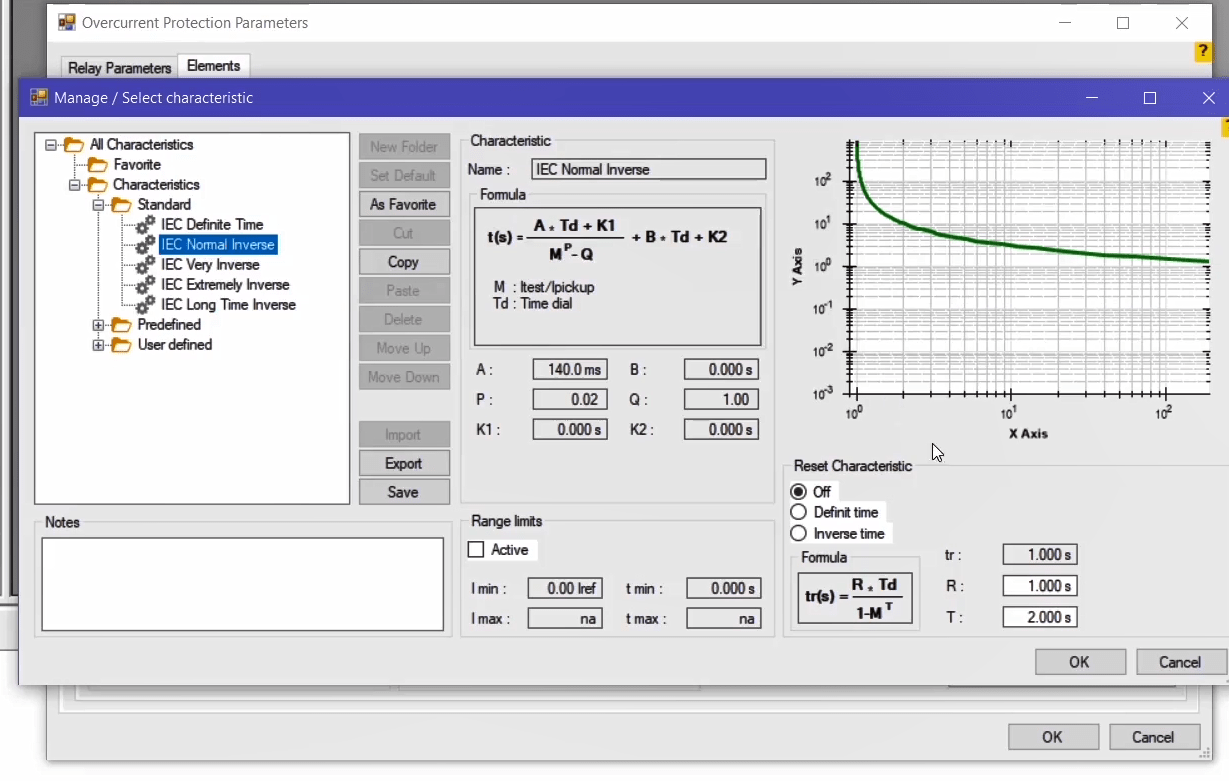1229x781 pixels.
Task: Click the Predefined folder icon
Action: [x=121, y=325]
